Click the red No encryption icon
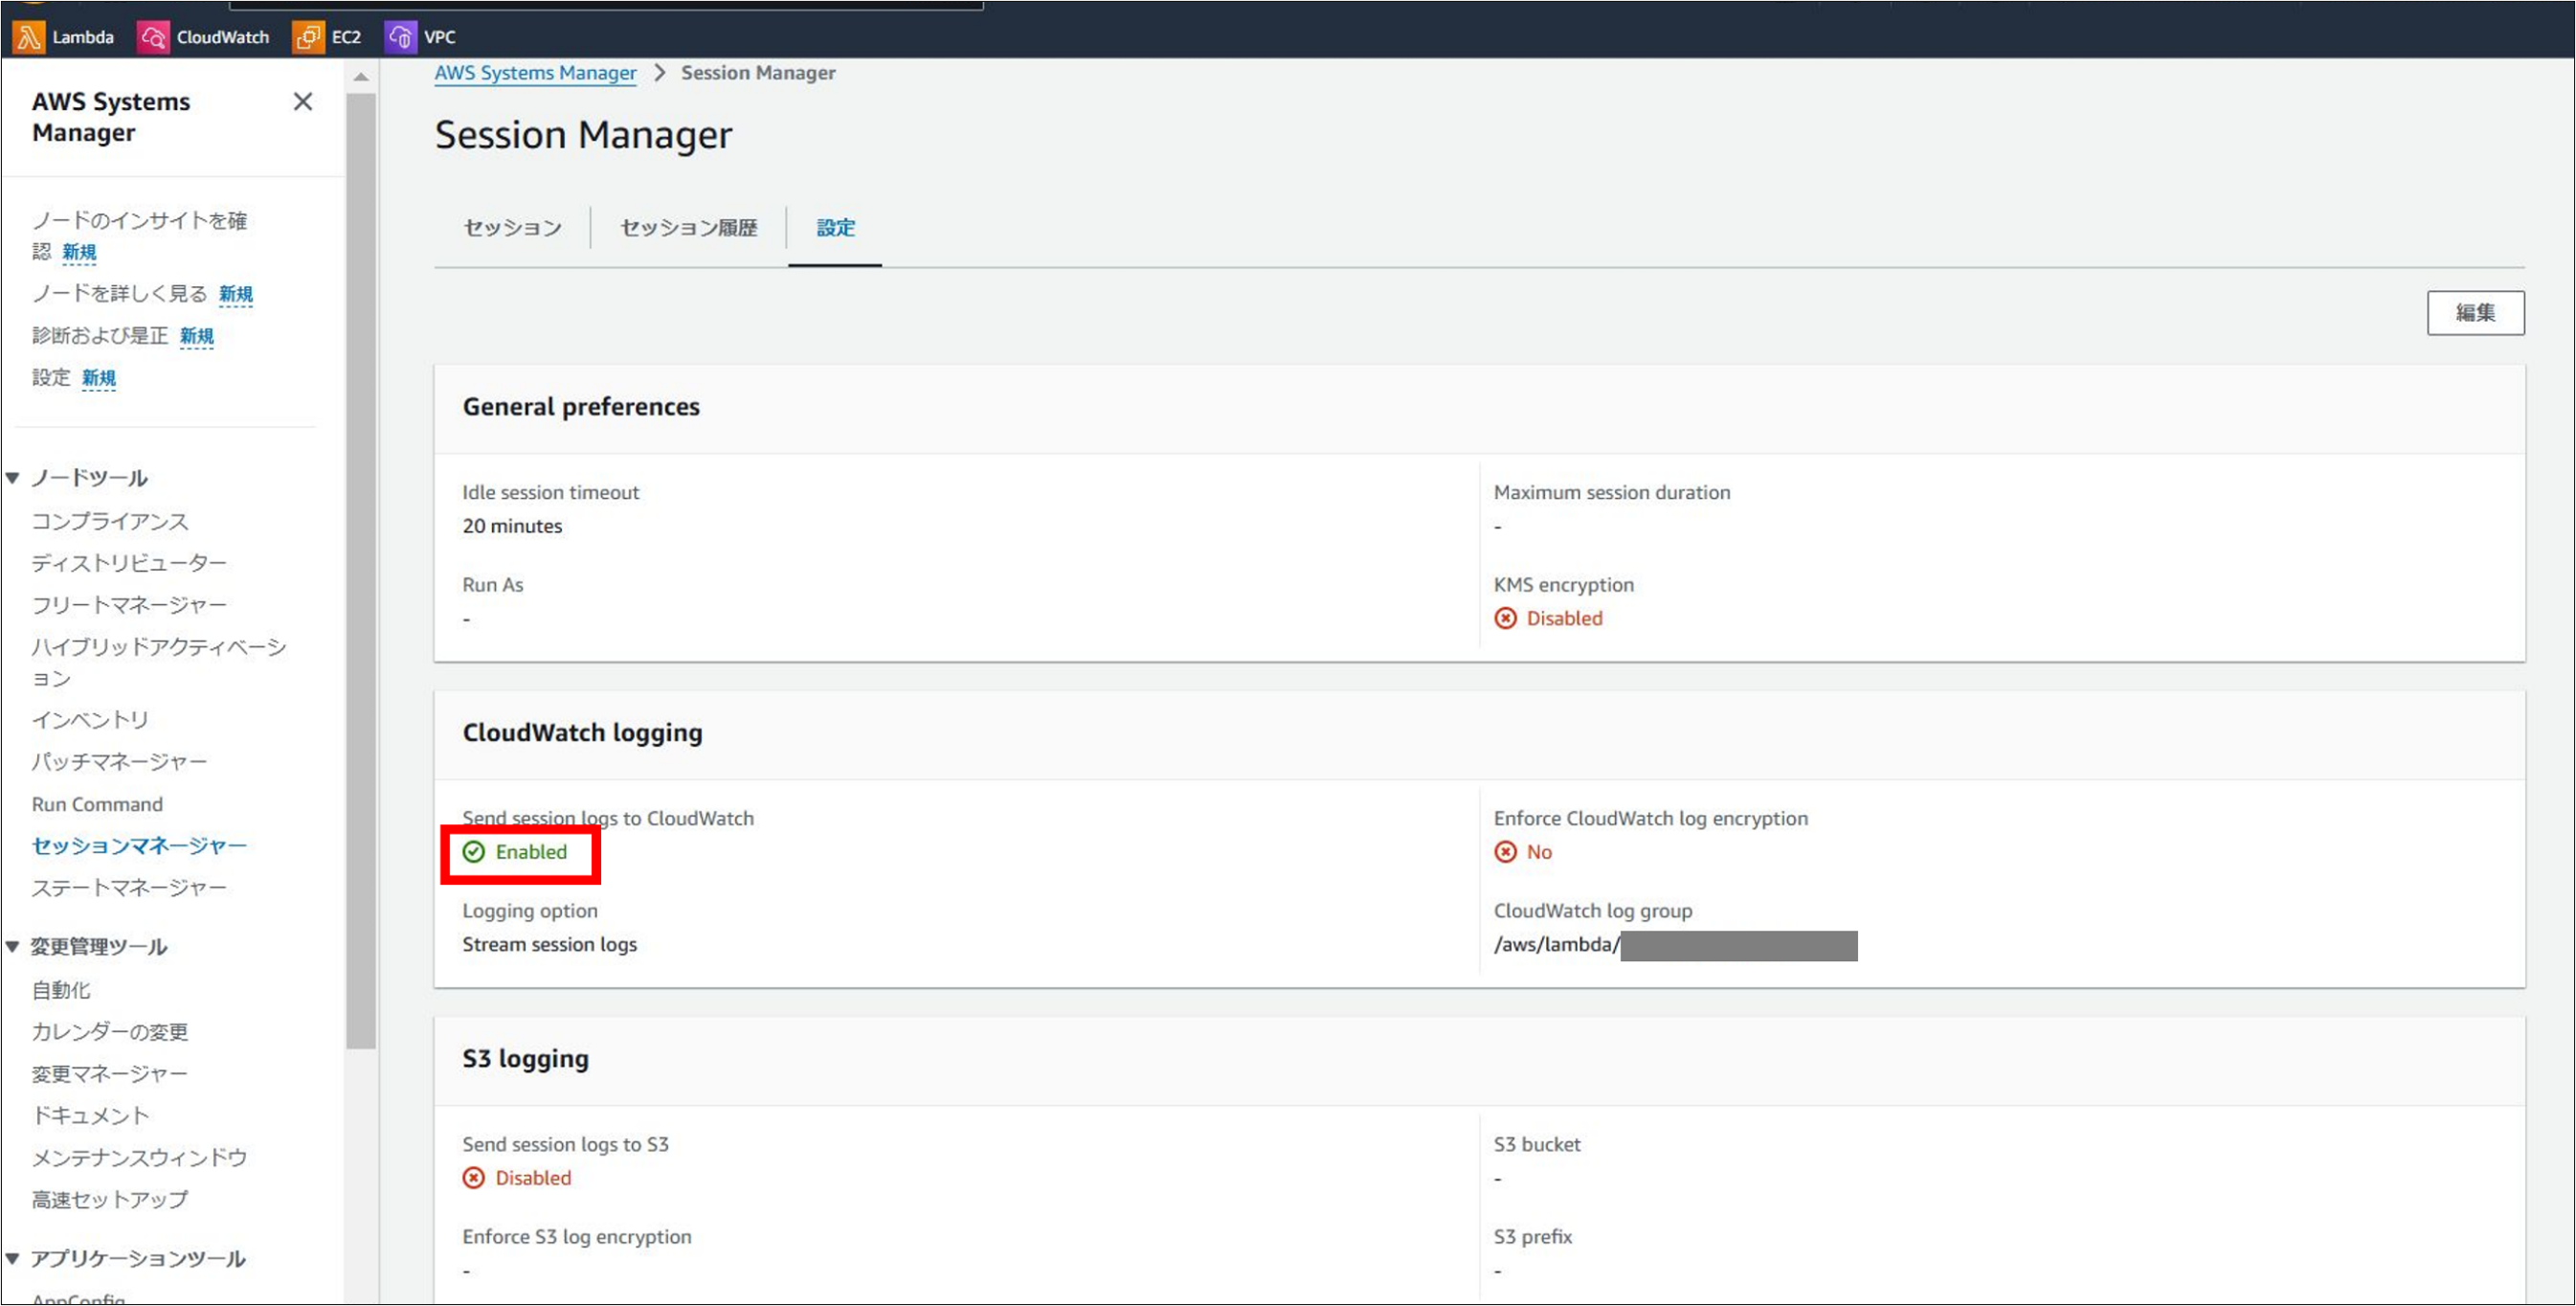 [x=1505, y=852]
